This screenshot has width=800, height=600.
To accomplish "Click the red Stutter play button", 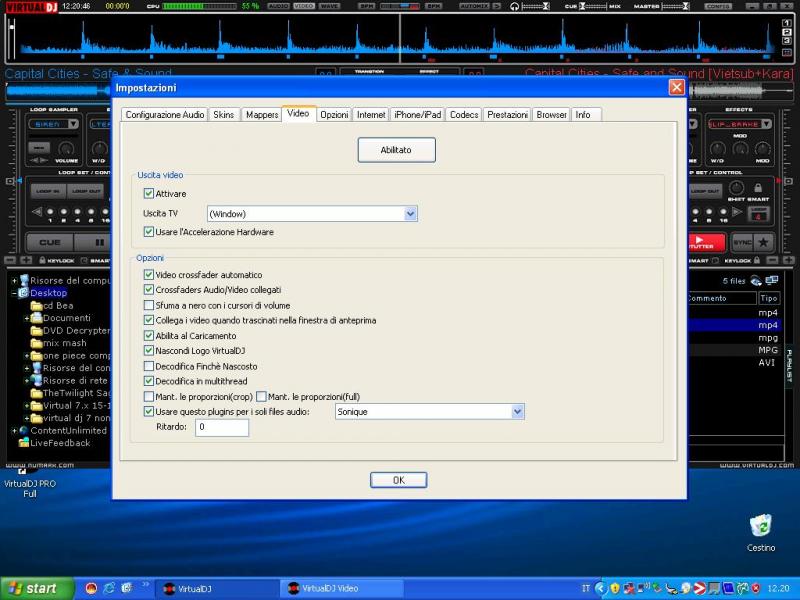I will point(706,242).
